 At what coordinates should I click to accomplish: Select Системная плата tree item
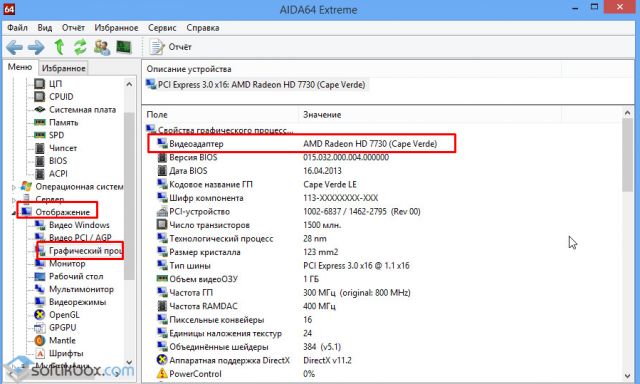pyautogui.click(x=82, y=109)
